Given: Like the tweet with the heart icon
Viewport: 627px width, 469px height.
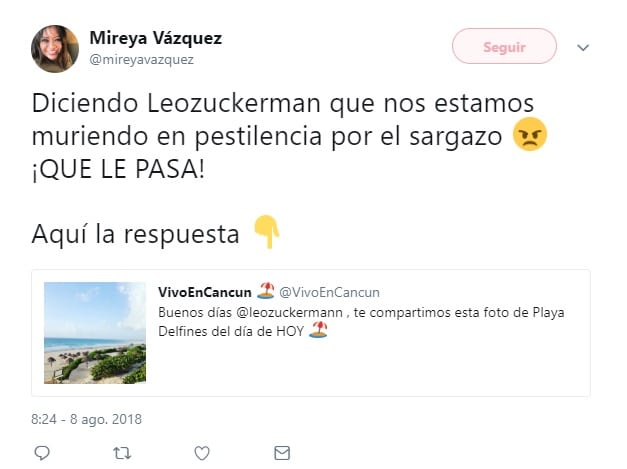Looking at the screenshot, I should coord(202,453).
